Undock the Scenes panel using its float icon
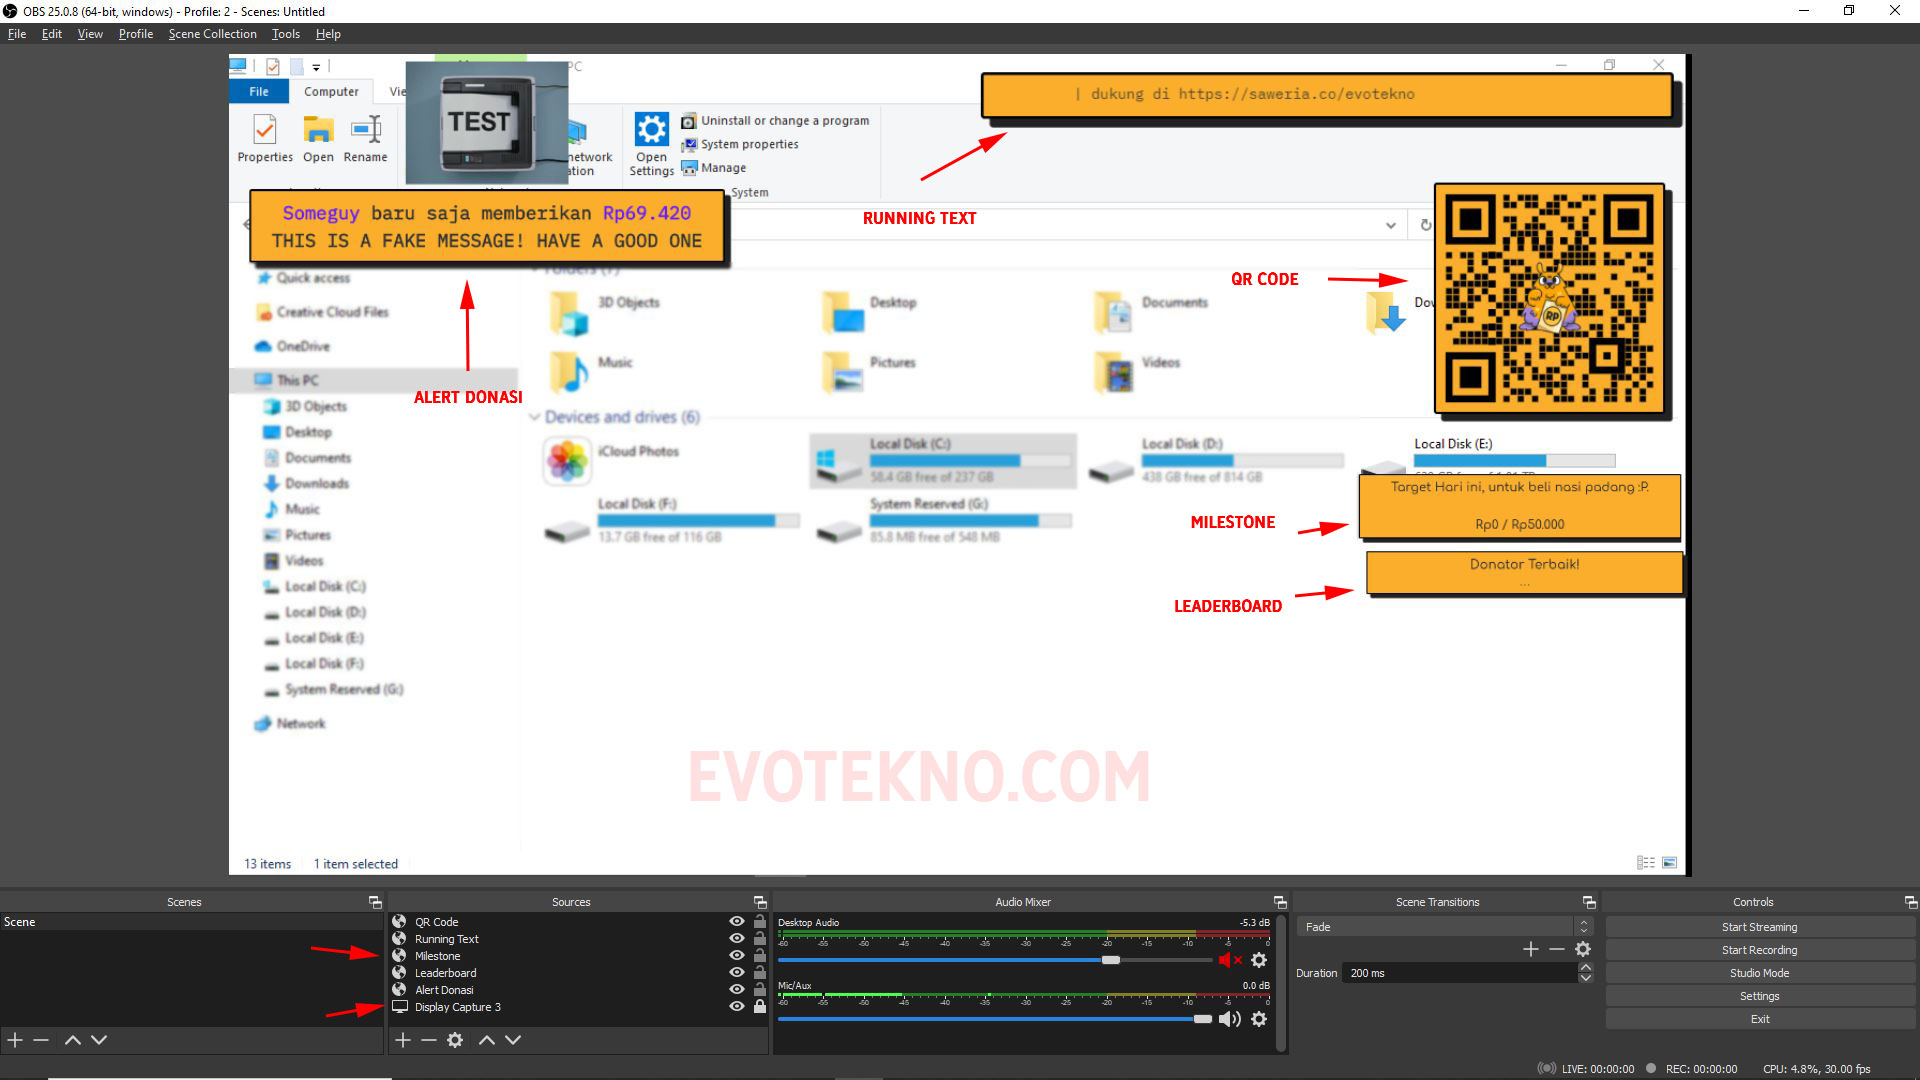 tap(375, 902)
